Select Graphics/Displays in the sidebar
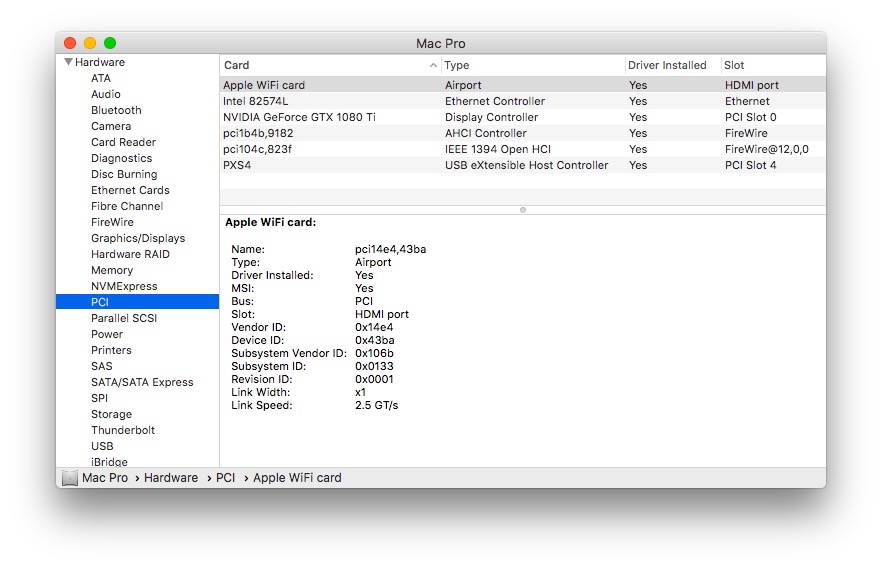This screenshot has width=882, height=568. 138,238
